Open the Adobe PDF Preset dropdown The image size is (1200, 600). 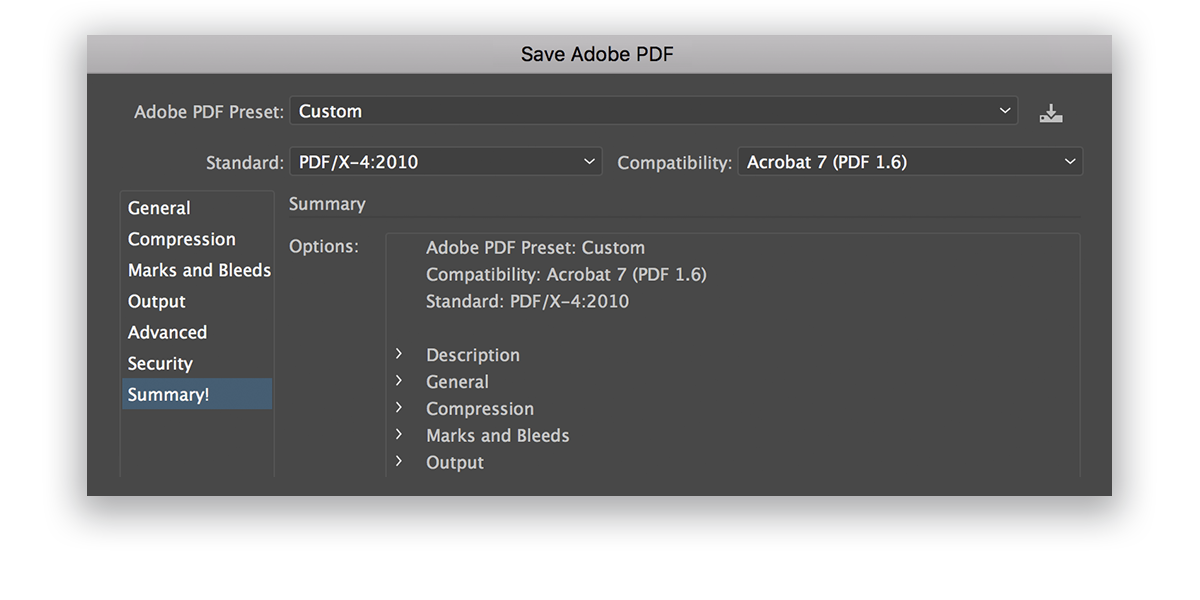(x=654, y=111)
